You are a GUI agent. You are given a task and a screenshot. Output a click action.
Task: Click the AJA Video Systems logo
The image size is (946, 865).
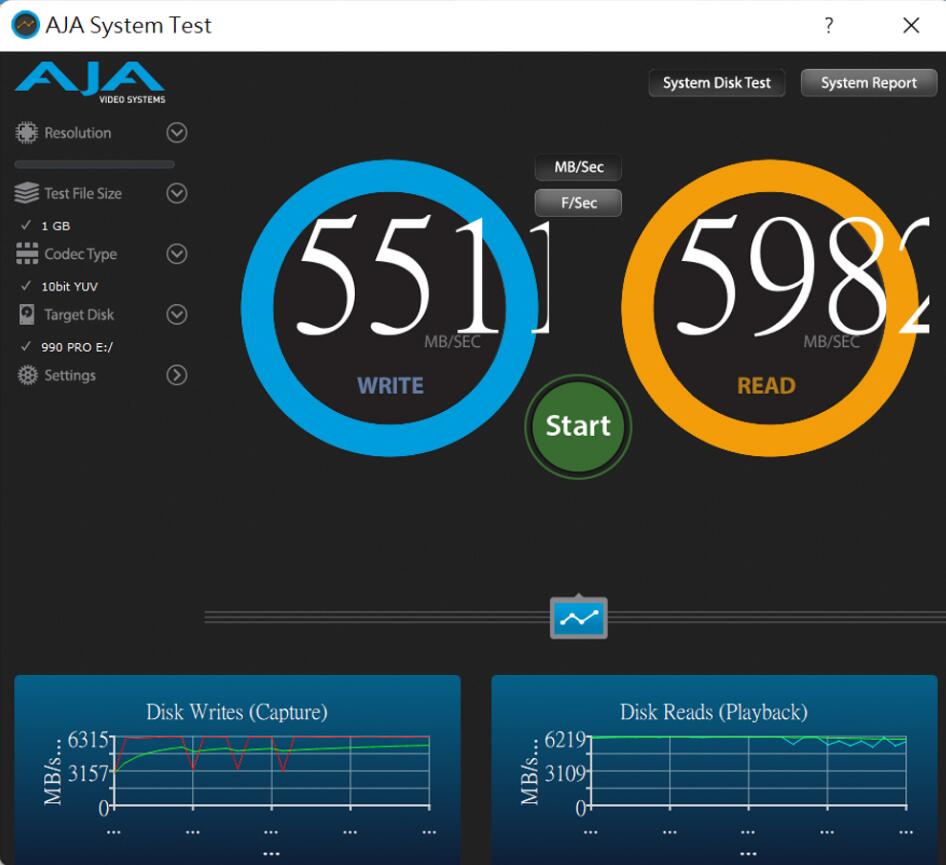90,83
